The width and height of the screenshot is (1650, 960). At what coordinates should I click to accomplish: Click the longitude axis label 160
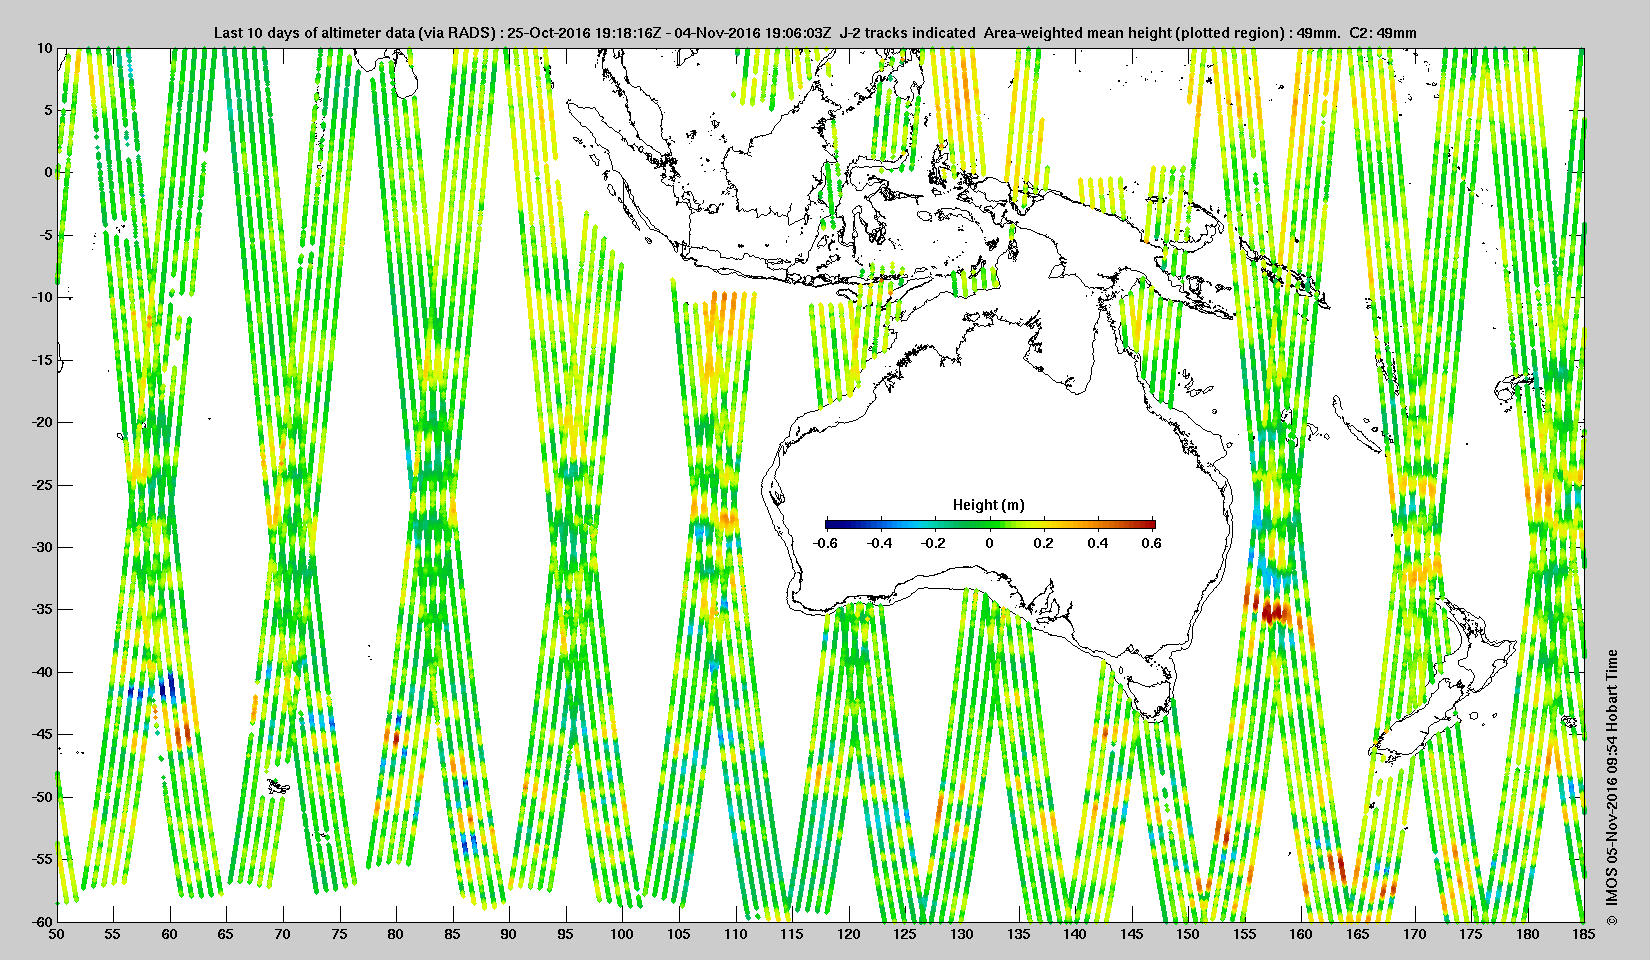[x=1301, y=935]
